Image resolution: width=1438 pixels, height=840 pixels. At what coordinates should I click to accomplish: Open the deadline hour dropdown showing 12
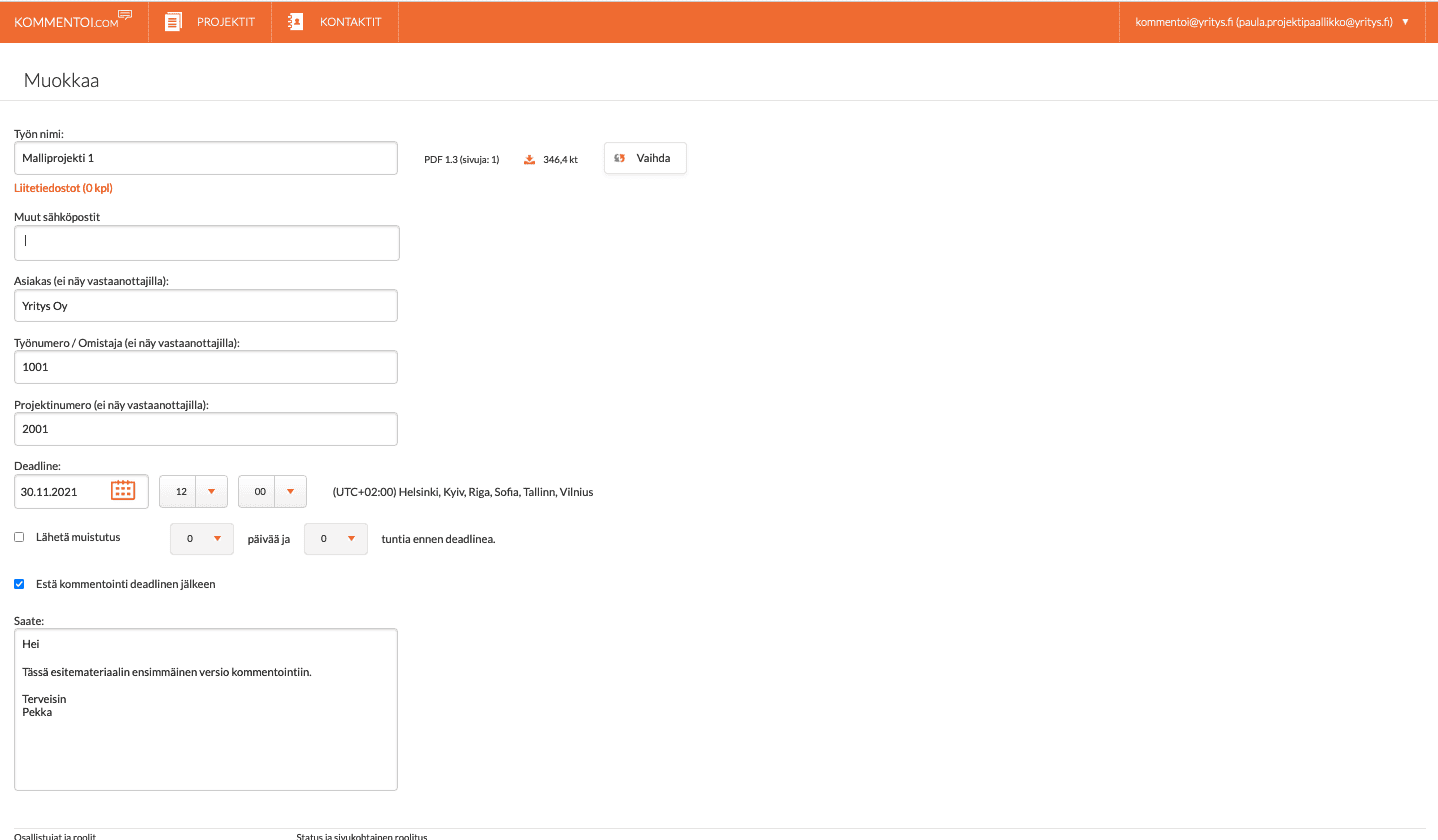[x=211, y=491]
